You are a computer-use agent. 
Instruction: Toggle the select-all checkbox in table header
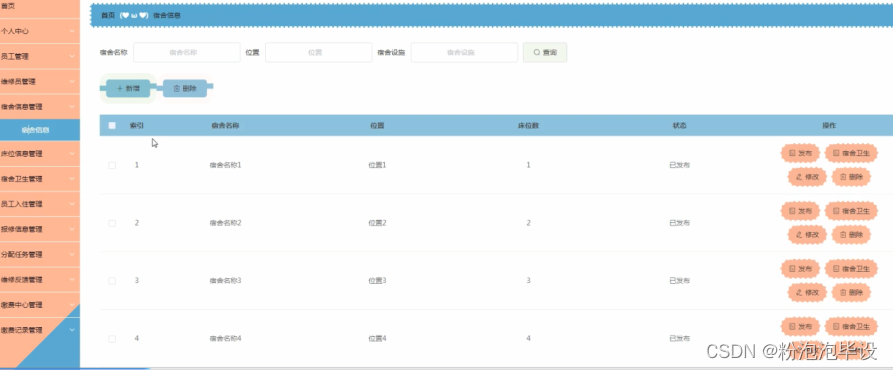click(x=112, y=125)
